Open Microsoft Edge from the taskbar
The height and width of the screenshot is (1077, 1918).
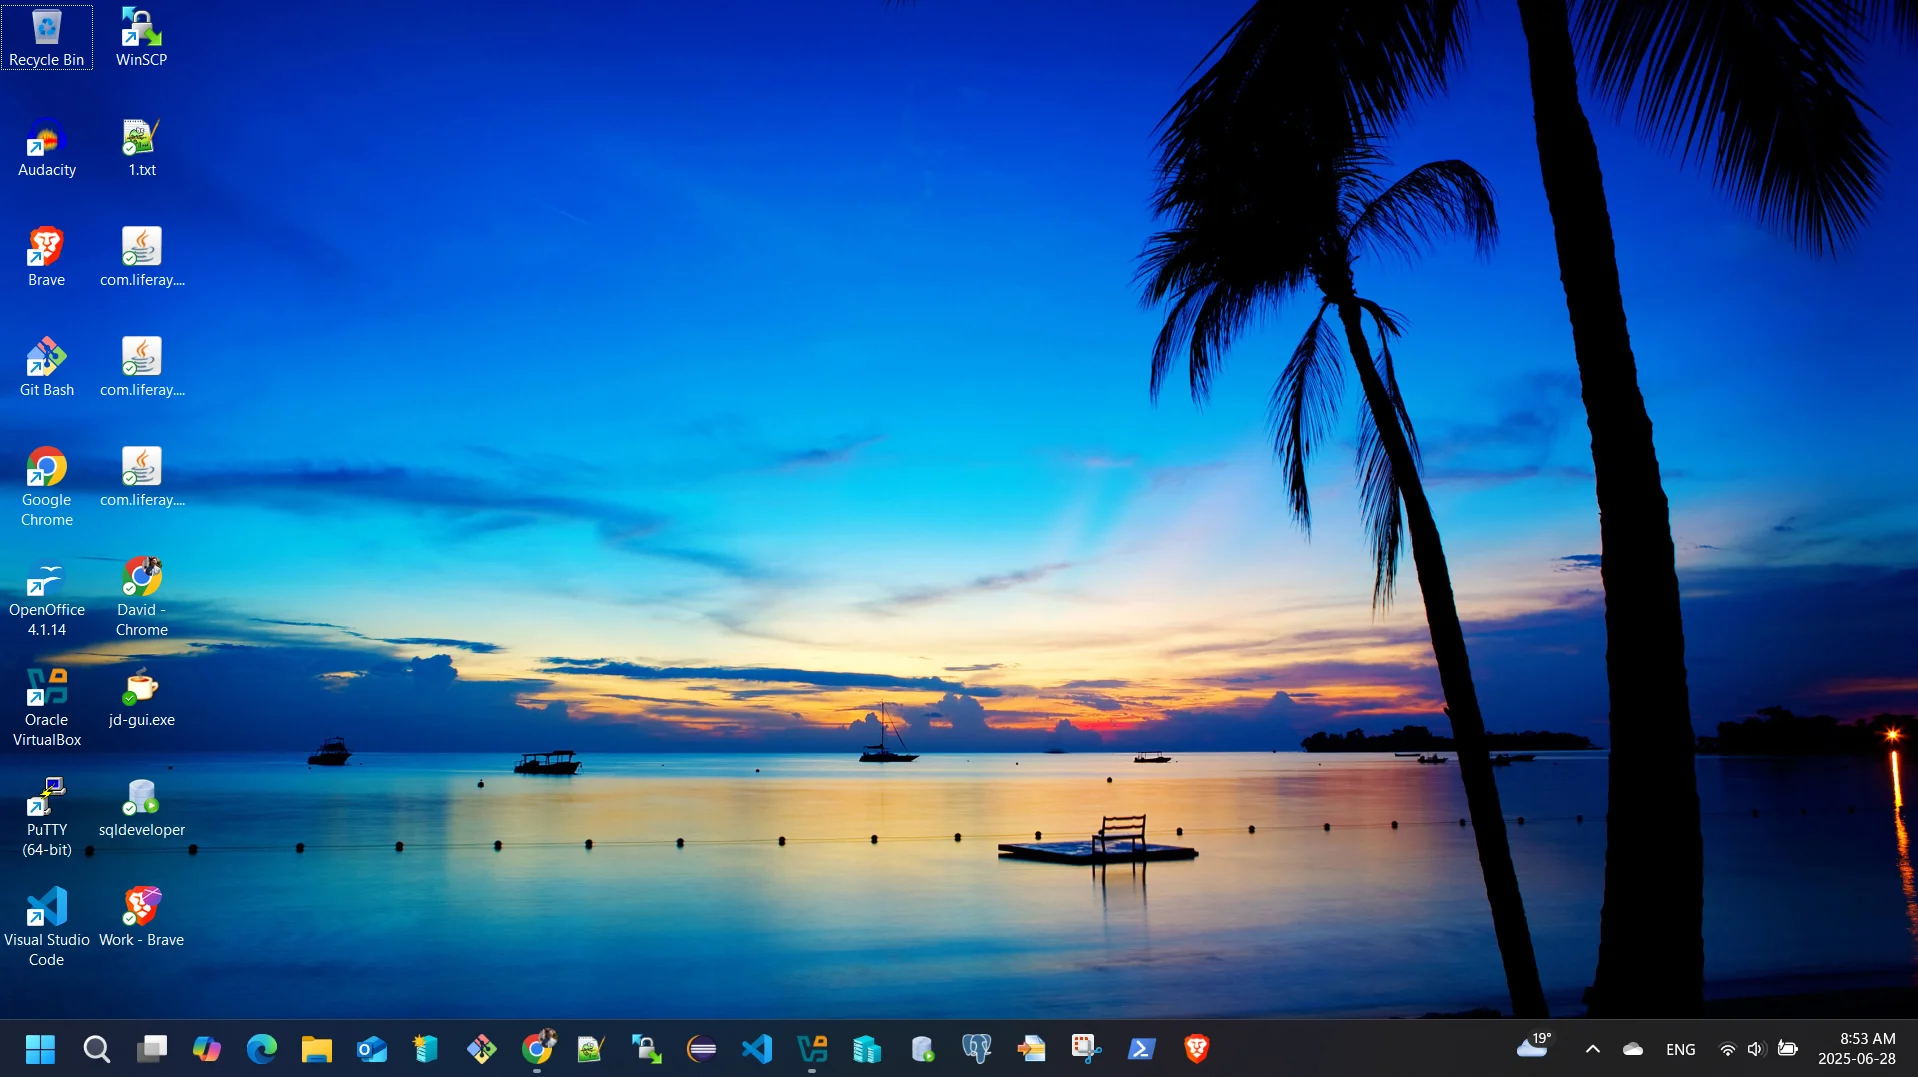coord(262,1049)
